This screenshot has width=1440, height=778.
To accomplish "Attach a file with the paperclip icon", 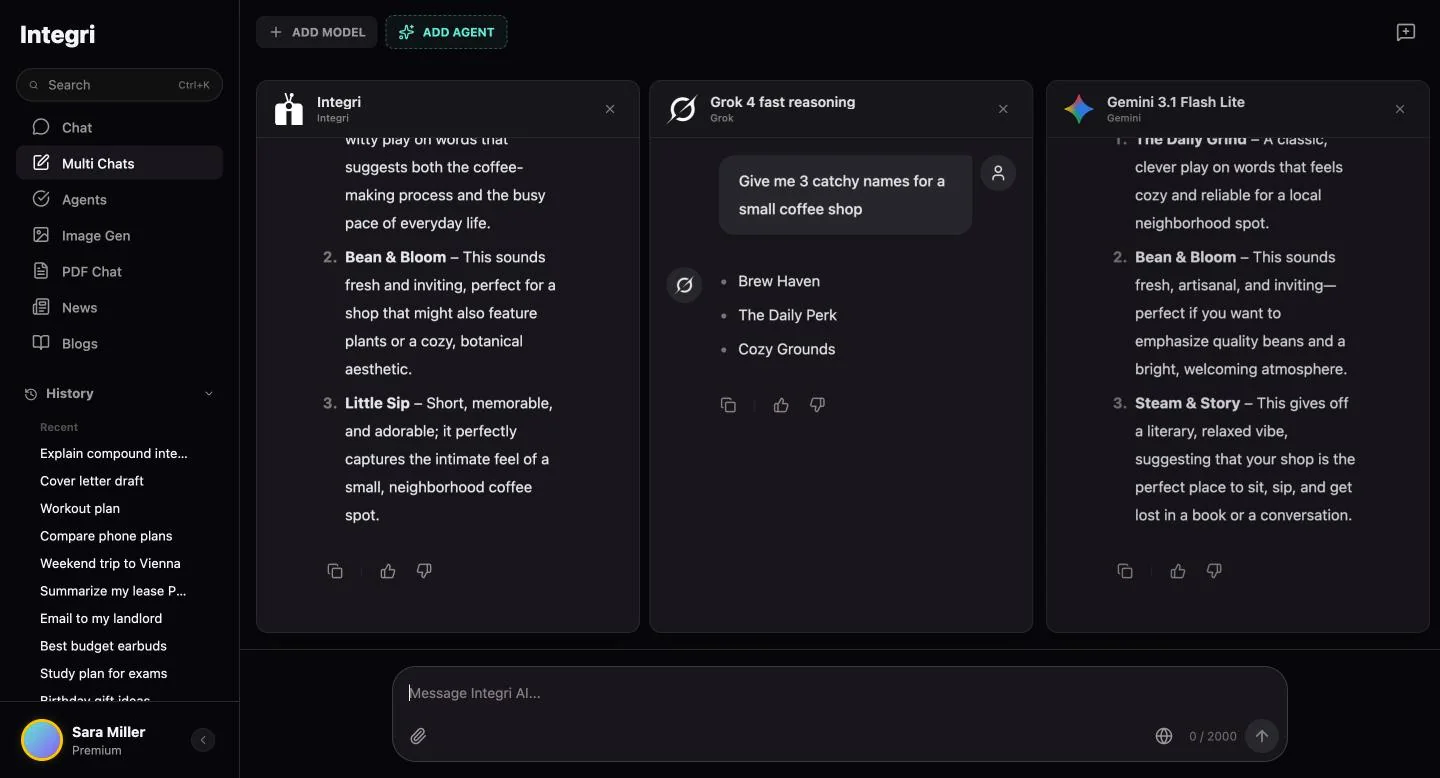I will tap(418, 736).
